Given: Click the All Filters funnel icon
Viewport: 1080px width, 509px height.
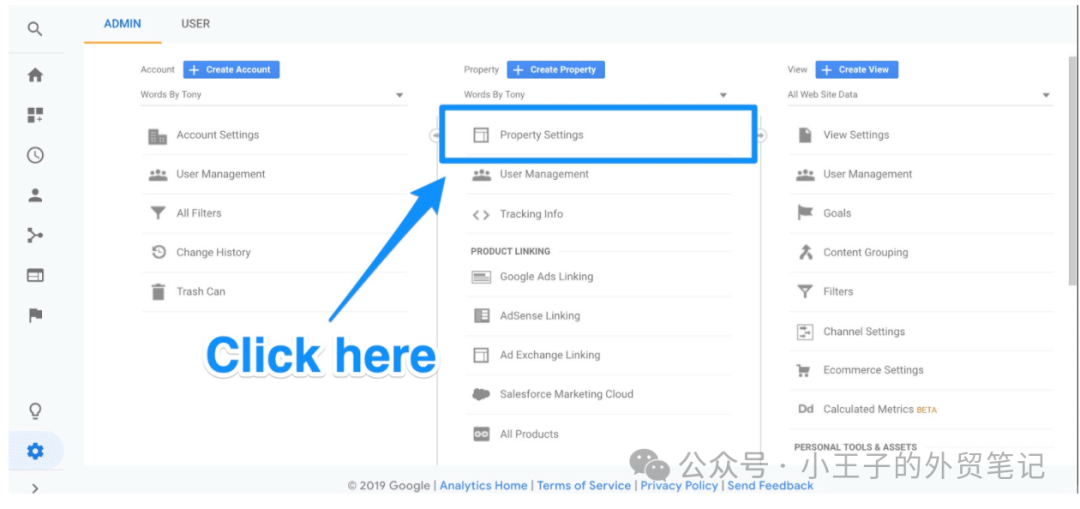Looking at the screenshot, I should [158, 214].
